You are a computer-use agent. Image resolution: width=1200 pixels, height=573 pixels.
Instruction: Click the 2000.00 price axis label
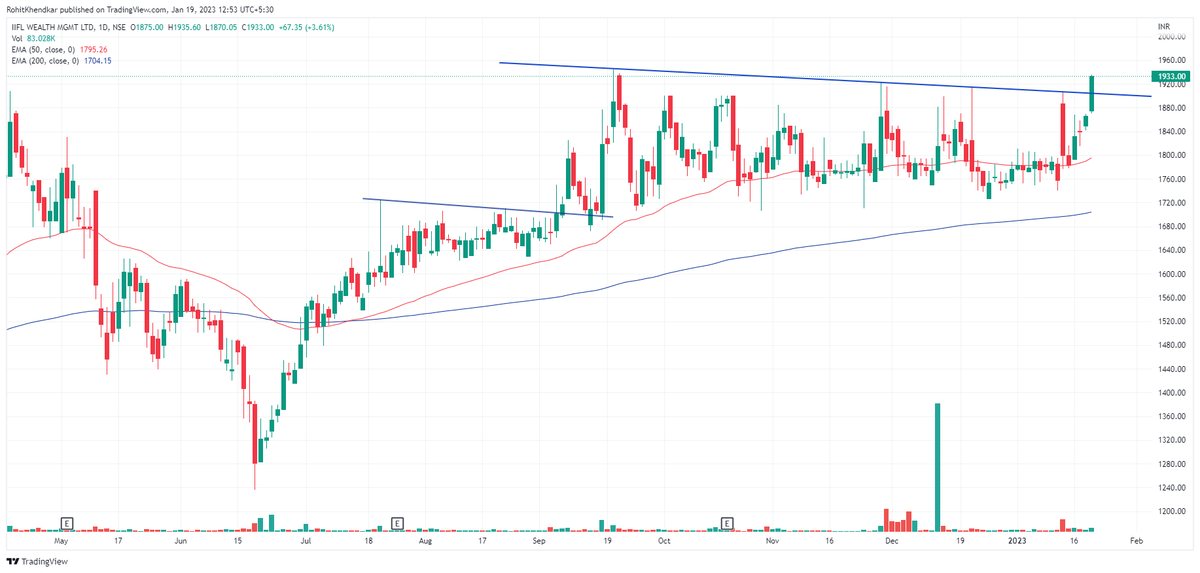(x=1171, y=37)
